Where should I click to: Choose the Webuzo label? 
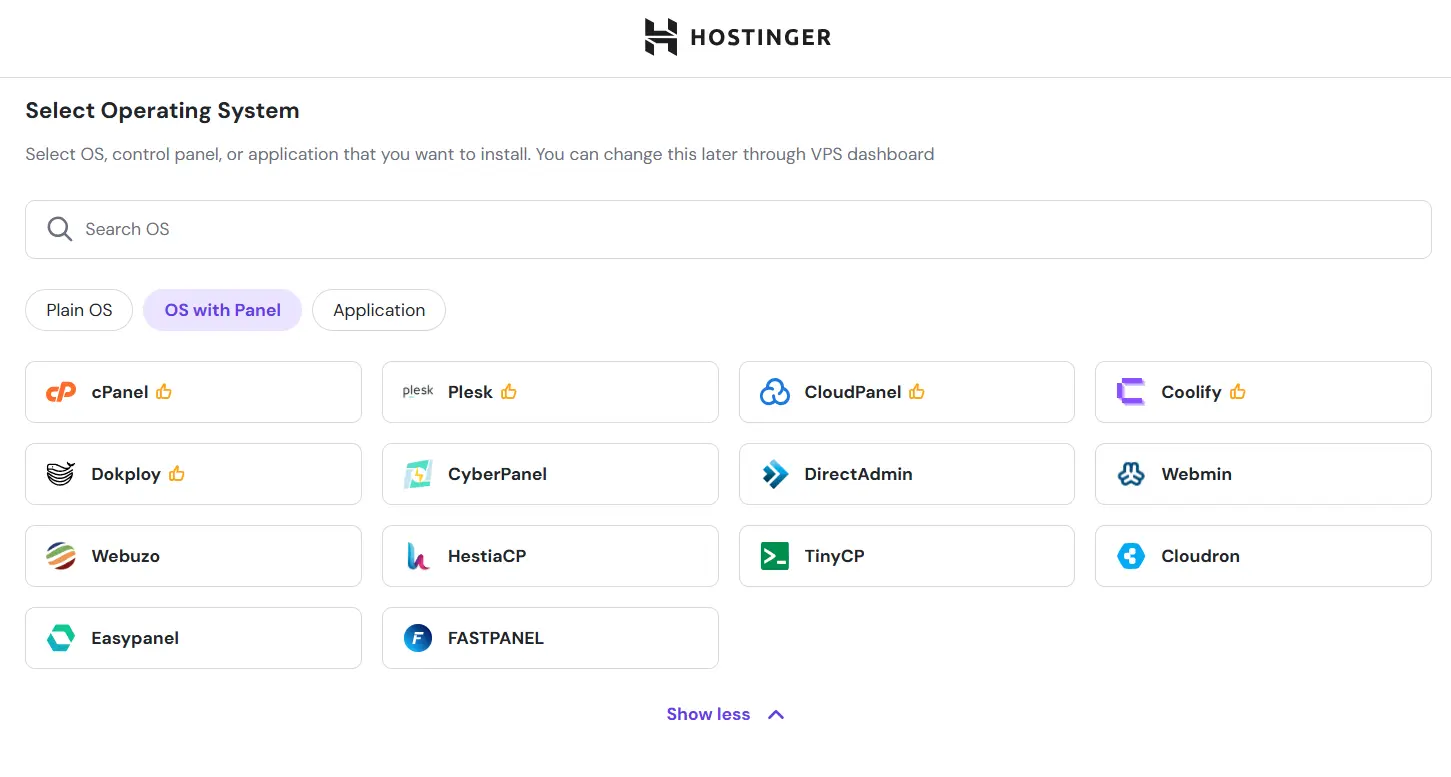pyautogui.click(x=125, y=556)
